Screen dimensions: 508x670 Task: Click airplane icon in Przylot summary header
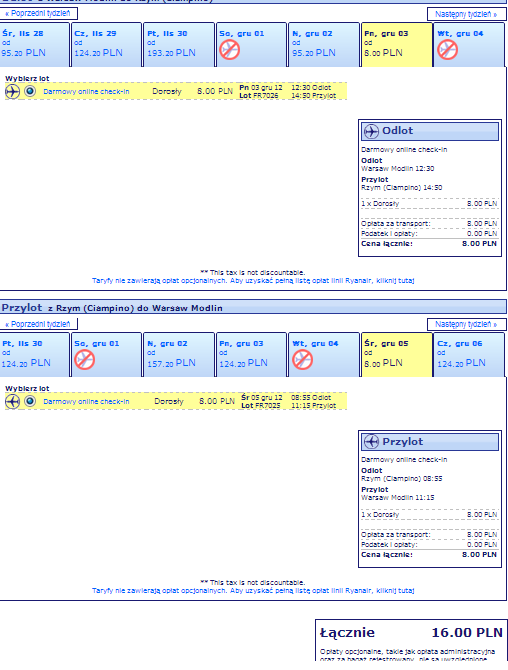click(x=371, y=441)
